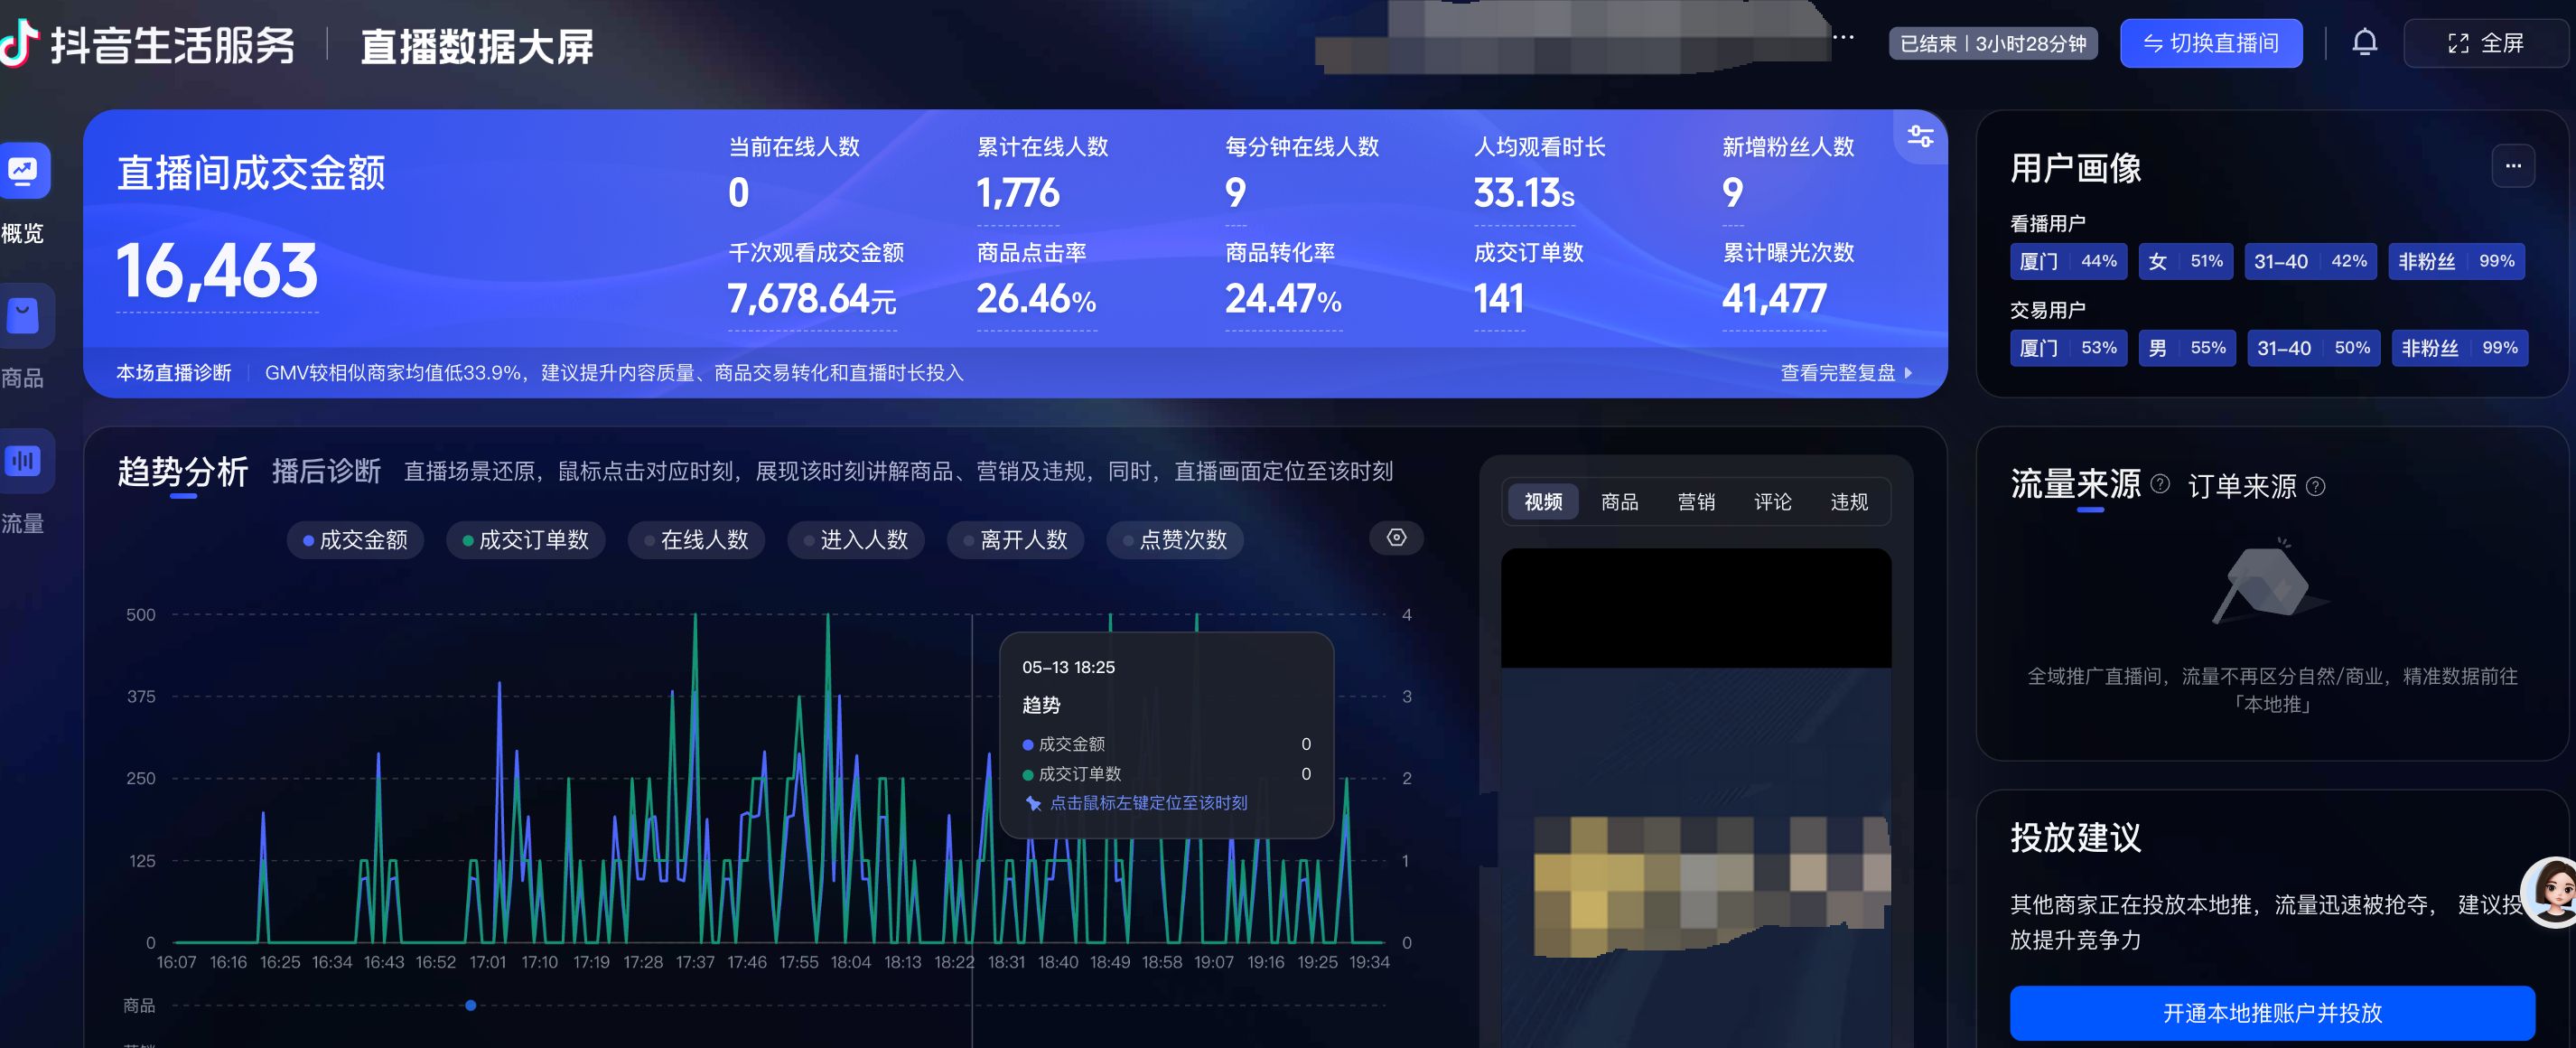Click 交易用户 tag 男 55%
Image resolution: width=2576 pixels, height=1048 pixels.
(2187, 348)
